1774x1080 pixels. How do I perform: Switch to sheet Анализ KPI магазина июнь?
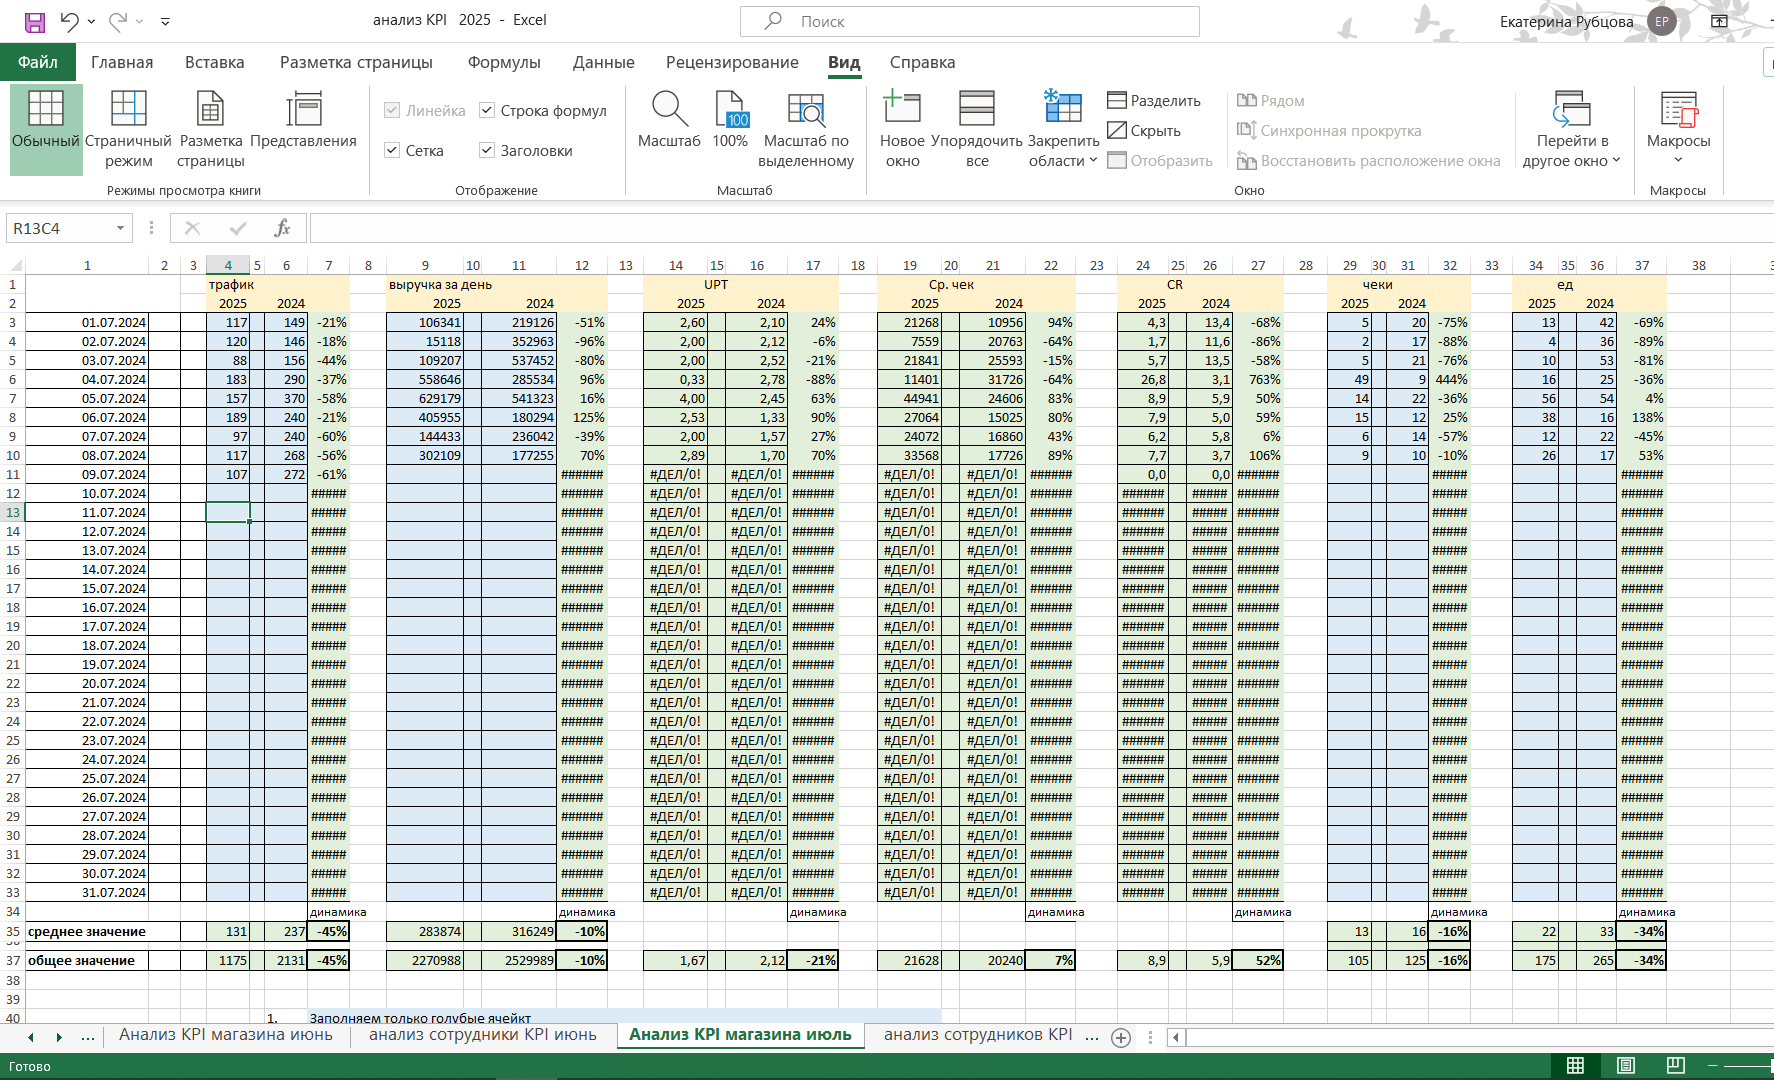(226, 1034)
